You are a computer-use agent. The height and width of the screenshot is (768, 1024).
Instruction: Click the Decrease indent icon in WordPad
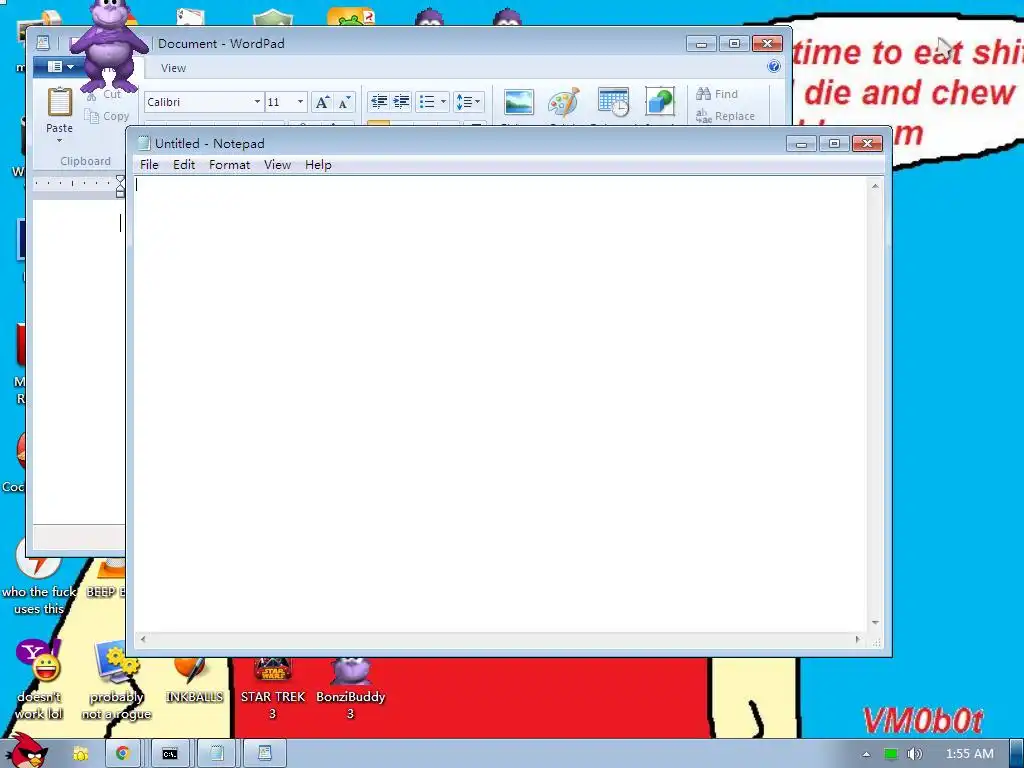point(379,102)
